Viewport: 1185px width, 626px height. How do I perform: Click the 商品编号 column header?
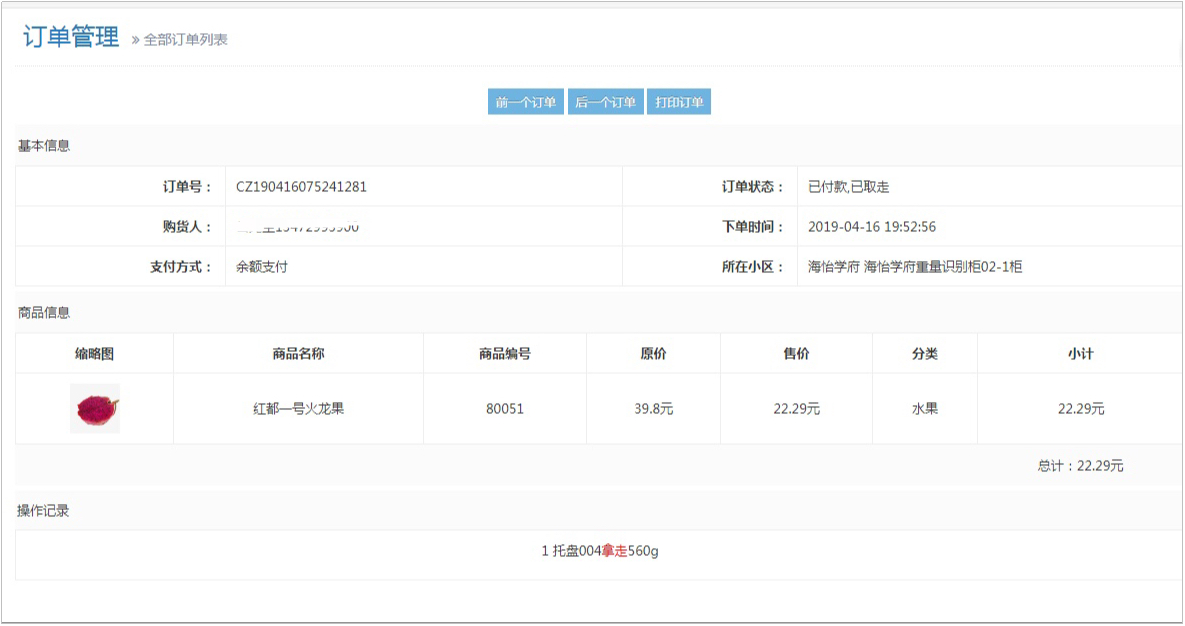pyautogui.click(x=504, y=354)
